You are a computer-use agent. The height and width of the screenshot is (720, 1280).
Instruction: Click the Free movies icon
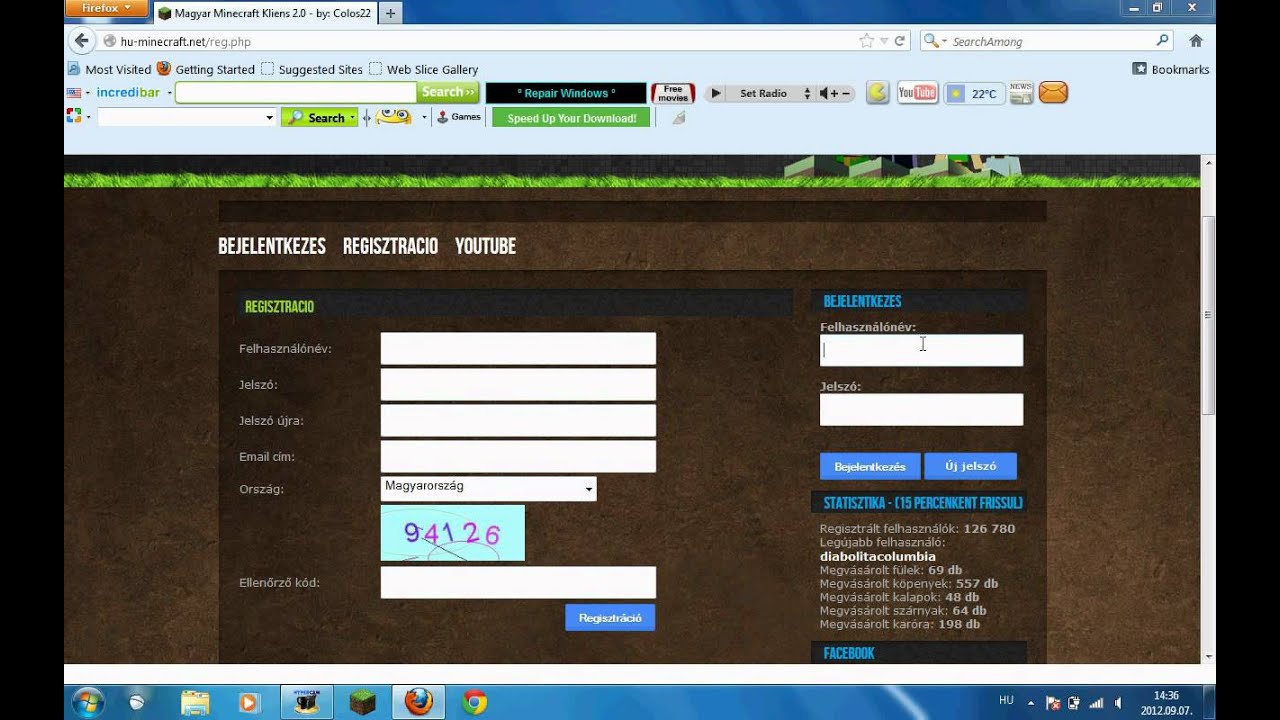coord(673,93)
